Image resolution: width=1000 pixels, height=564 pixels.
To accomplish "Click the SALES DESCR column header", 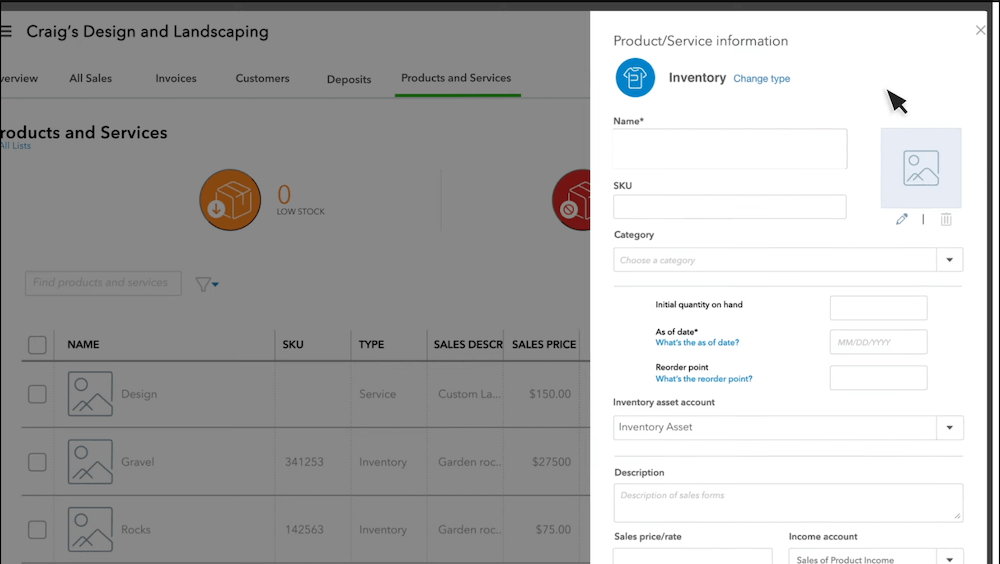I will click(468, 345).
